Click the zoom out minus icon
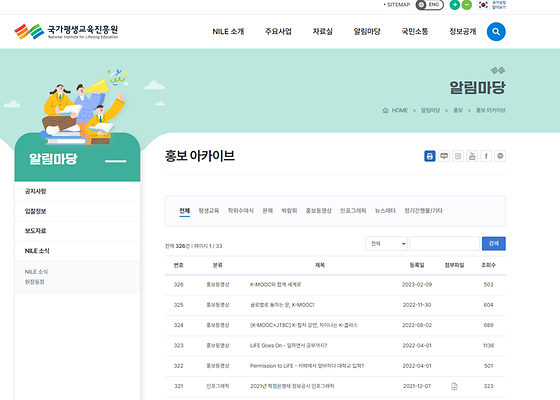Image resolution: width=560 pixels, height=400 pixels. pos(467,5)
